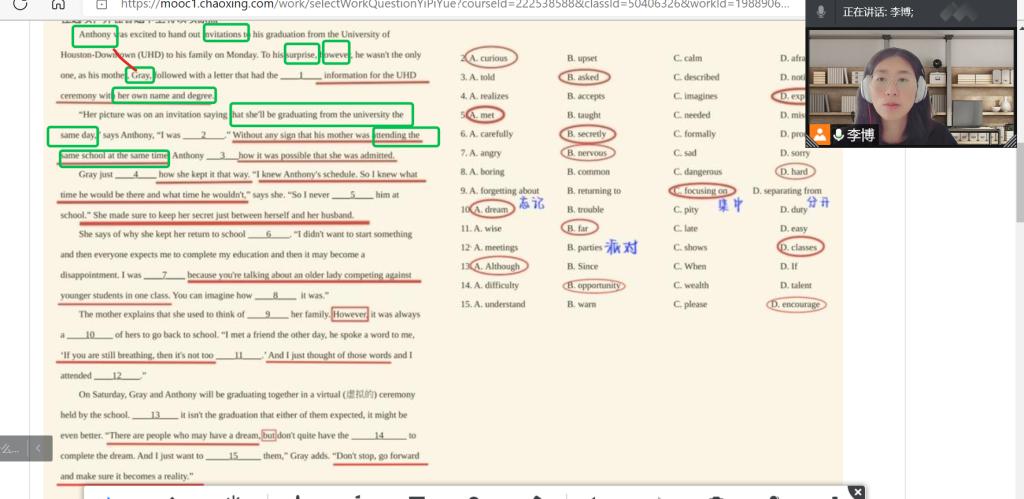Screen dimensions: 1024x499
Task: Click the orange participant avatar icon
Action: [x=820, y=135]
